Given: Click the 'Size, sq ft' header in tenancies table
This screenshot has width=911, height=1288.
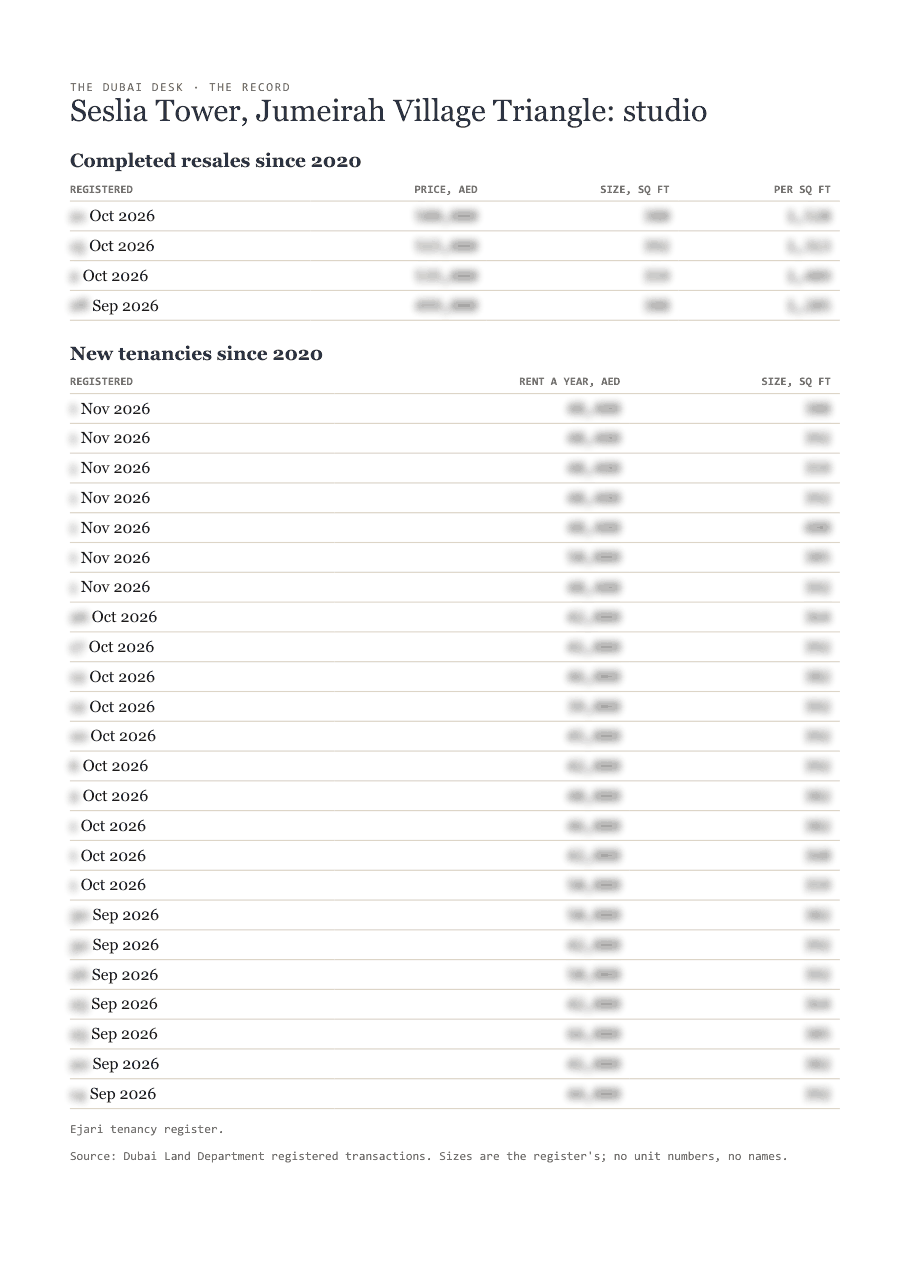Looking at the screenshot, I should point(796,381).
